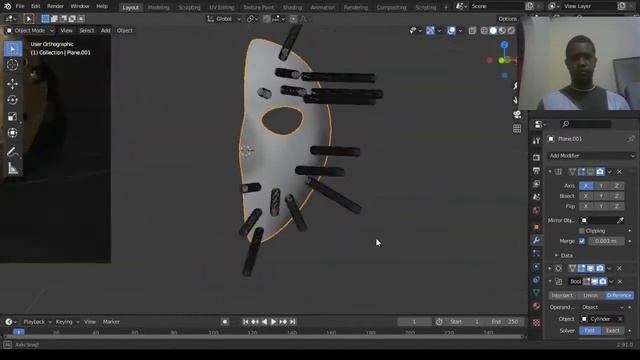Click the camera view icon in viewport
Image resolution: width=640 pixels, height=360 pixels.
tap(517, 115)
